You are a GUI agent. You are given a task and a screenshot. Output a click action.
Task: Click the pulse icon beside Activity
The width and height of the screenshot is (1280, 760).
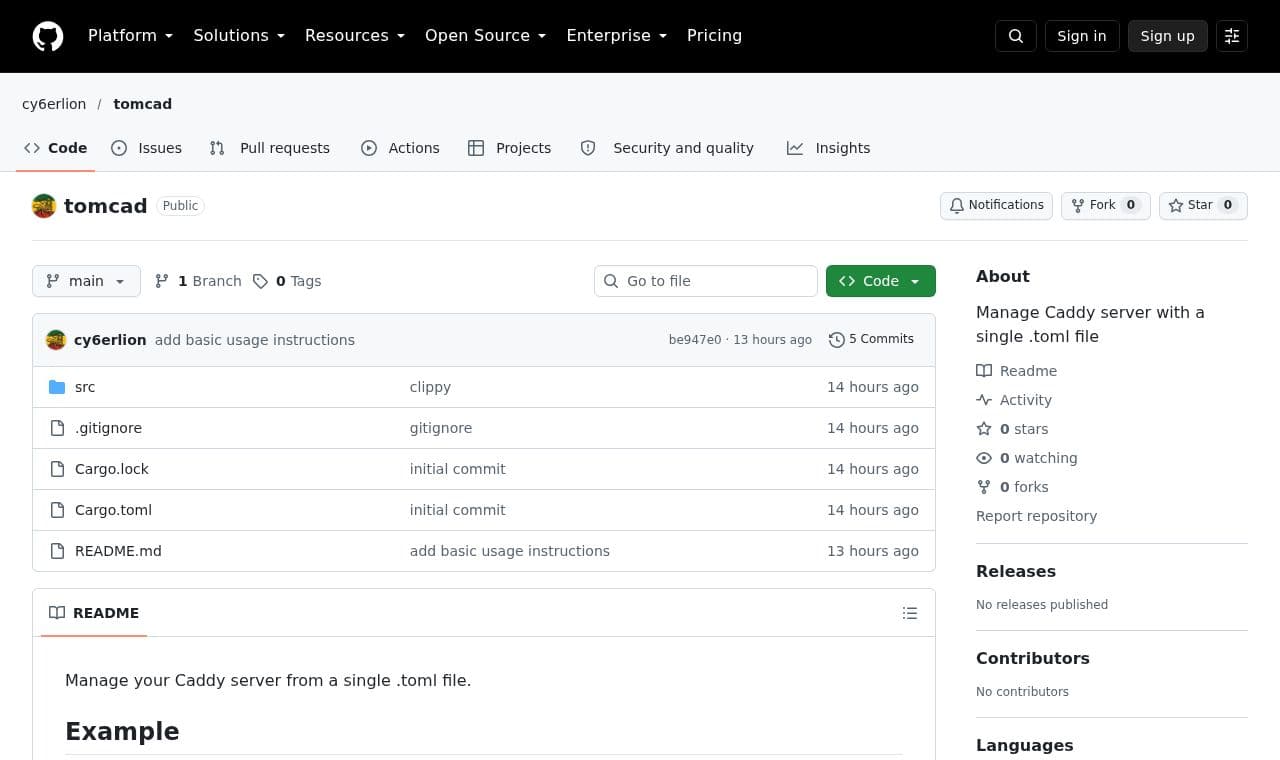984,400
